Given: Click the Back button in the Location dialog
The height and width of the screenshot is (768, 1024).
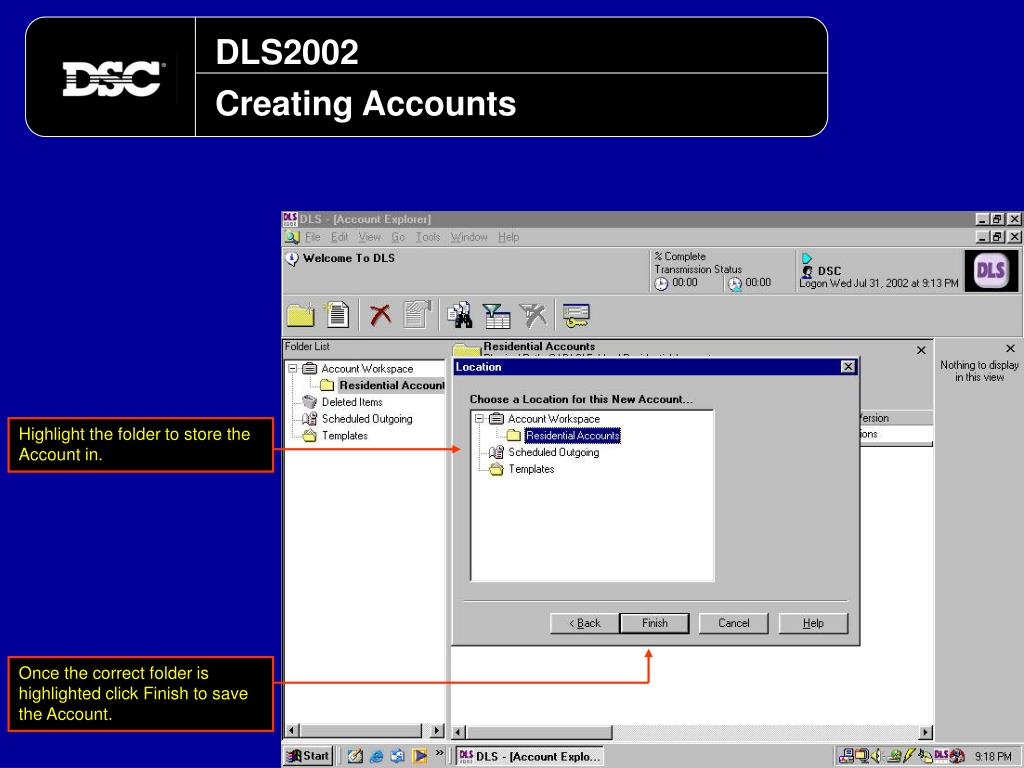Looking at the screenshot, I should 584,623.
